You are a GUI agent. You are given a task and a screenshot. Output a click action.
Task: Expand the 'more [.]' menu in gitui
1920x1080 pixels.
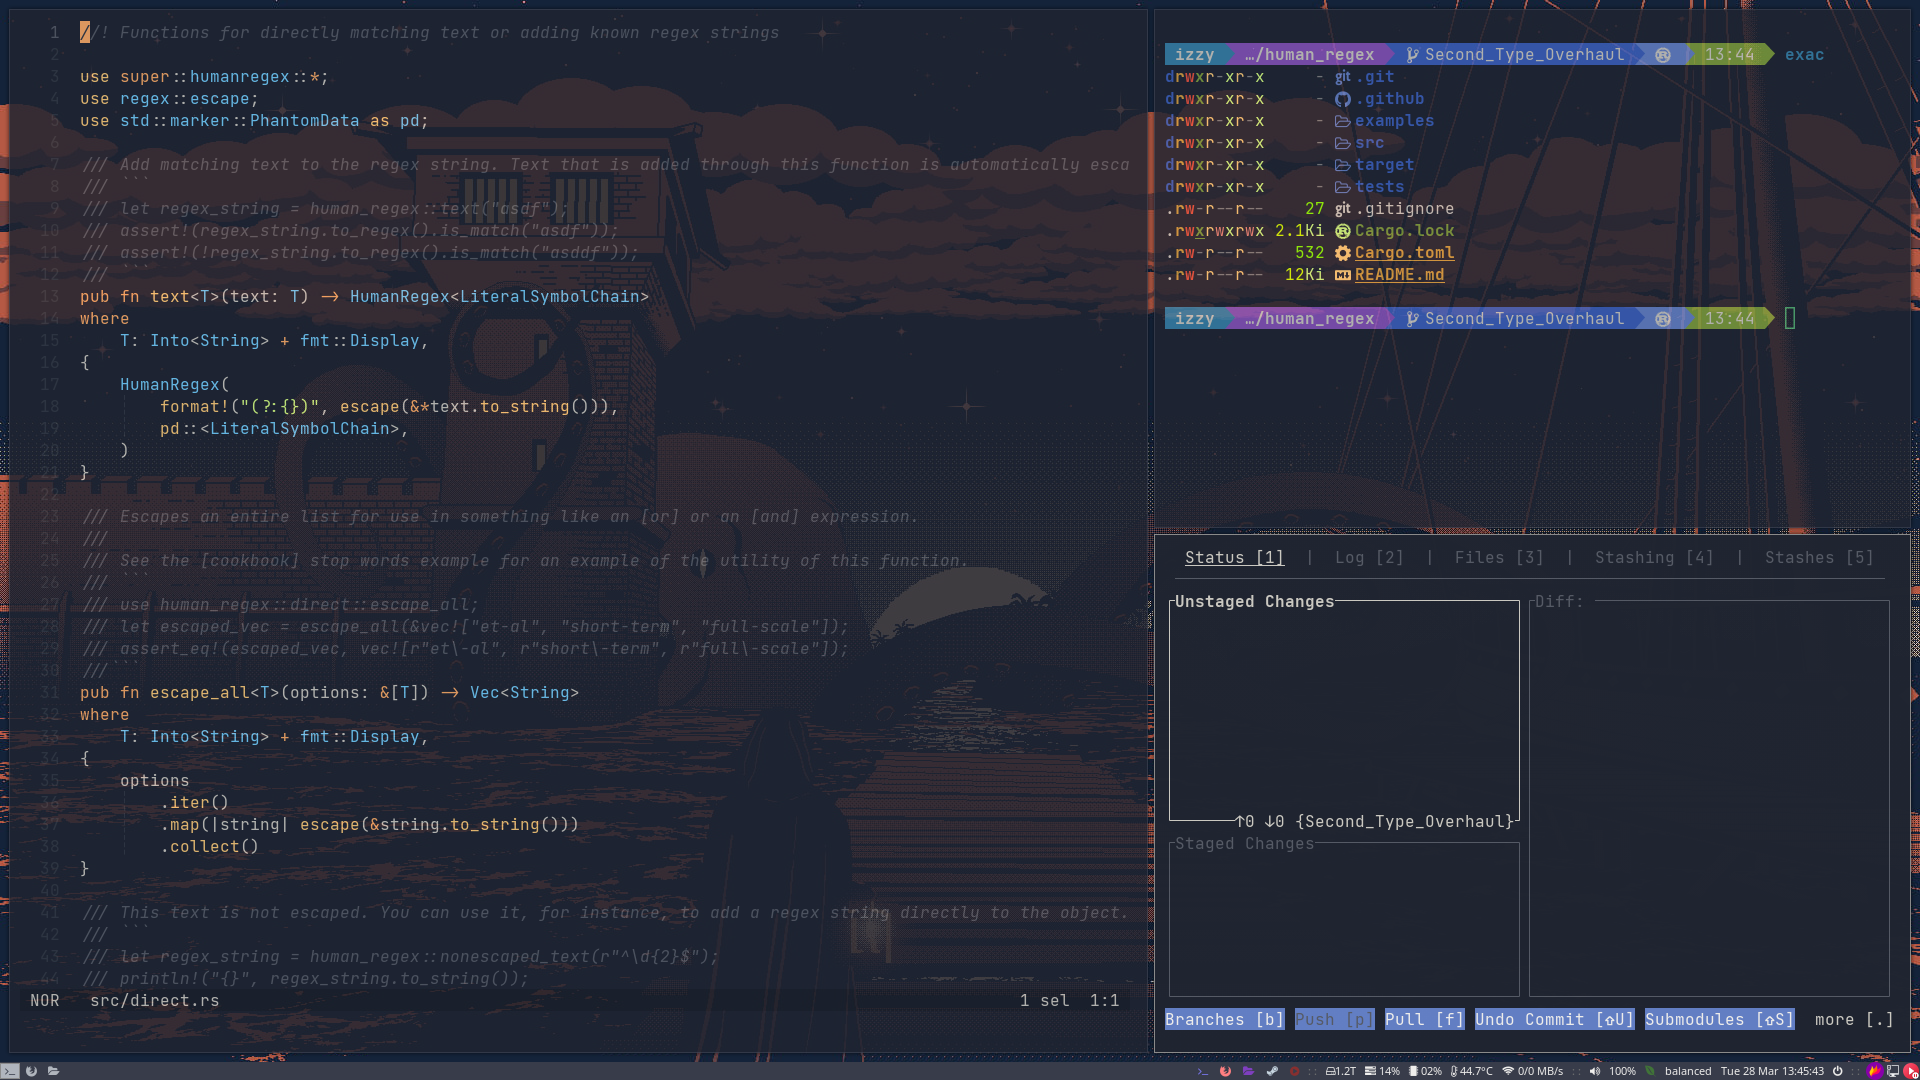(1853, 1019)
